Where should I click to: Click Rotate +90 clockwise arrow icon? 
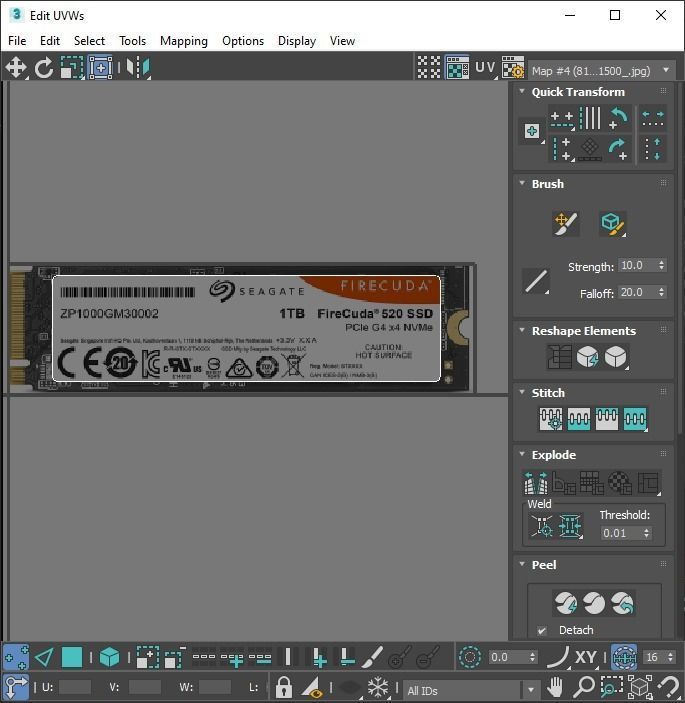619,149
